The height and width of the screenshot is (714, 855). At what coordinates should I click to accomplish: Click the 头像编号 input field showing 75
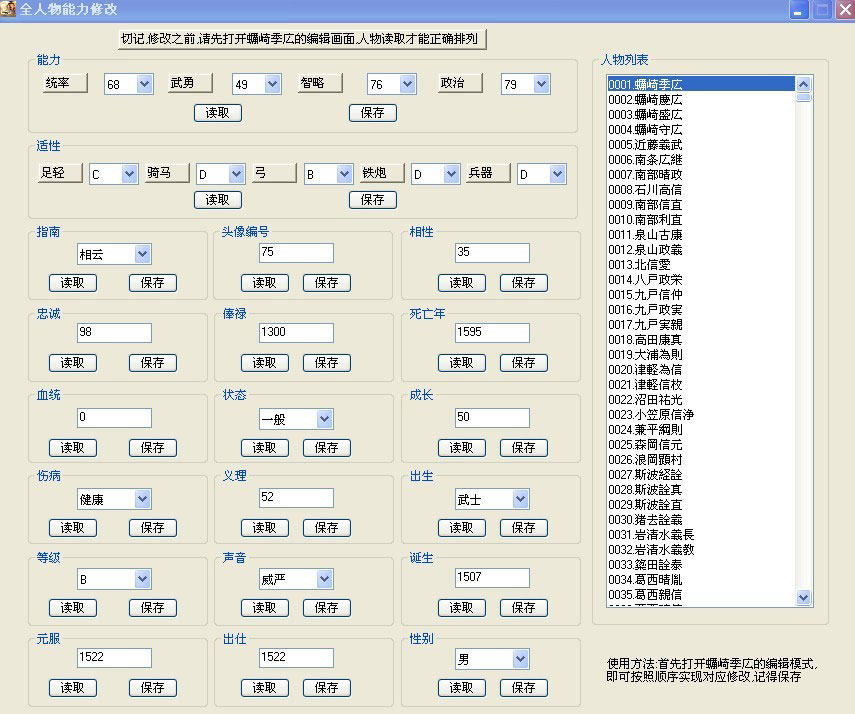[295, 253]
